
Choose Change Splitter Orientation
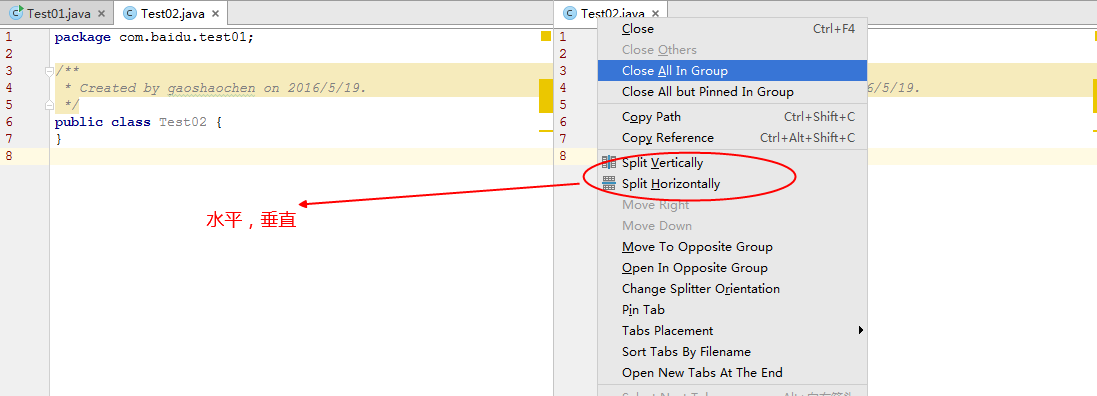[732, 289]
